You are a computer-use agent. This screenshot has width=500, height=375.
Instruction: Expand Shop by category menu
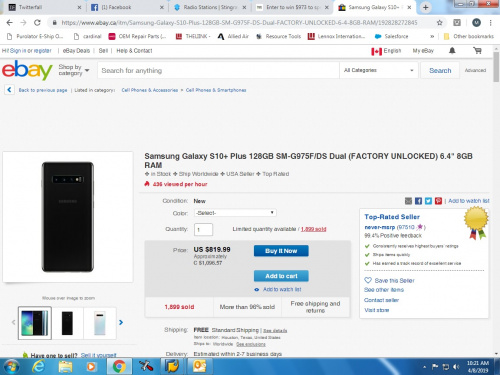pos(74,70)
